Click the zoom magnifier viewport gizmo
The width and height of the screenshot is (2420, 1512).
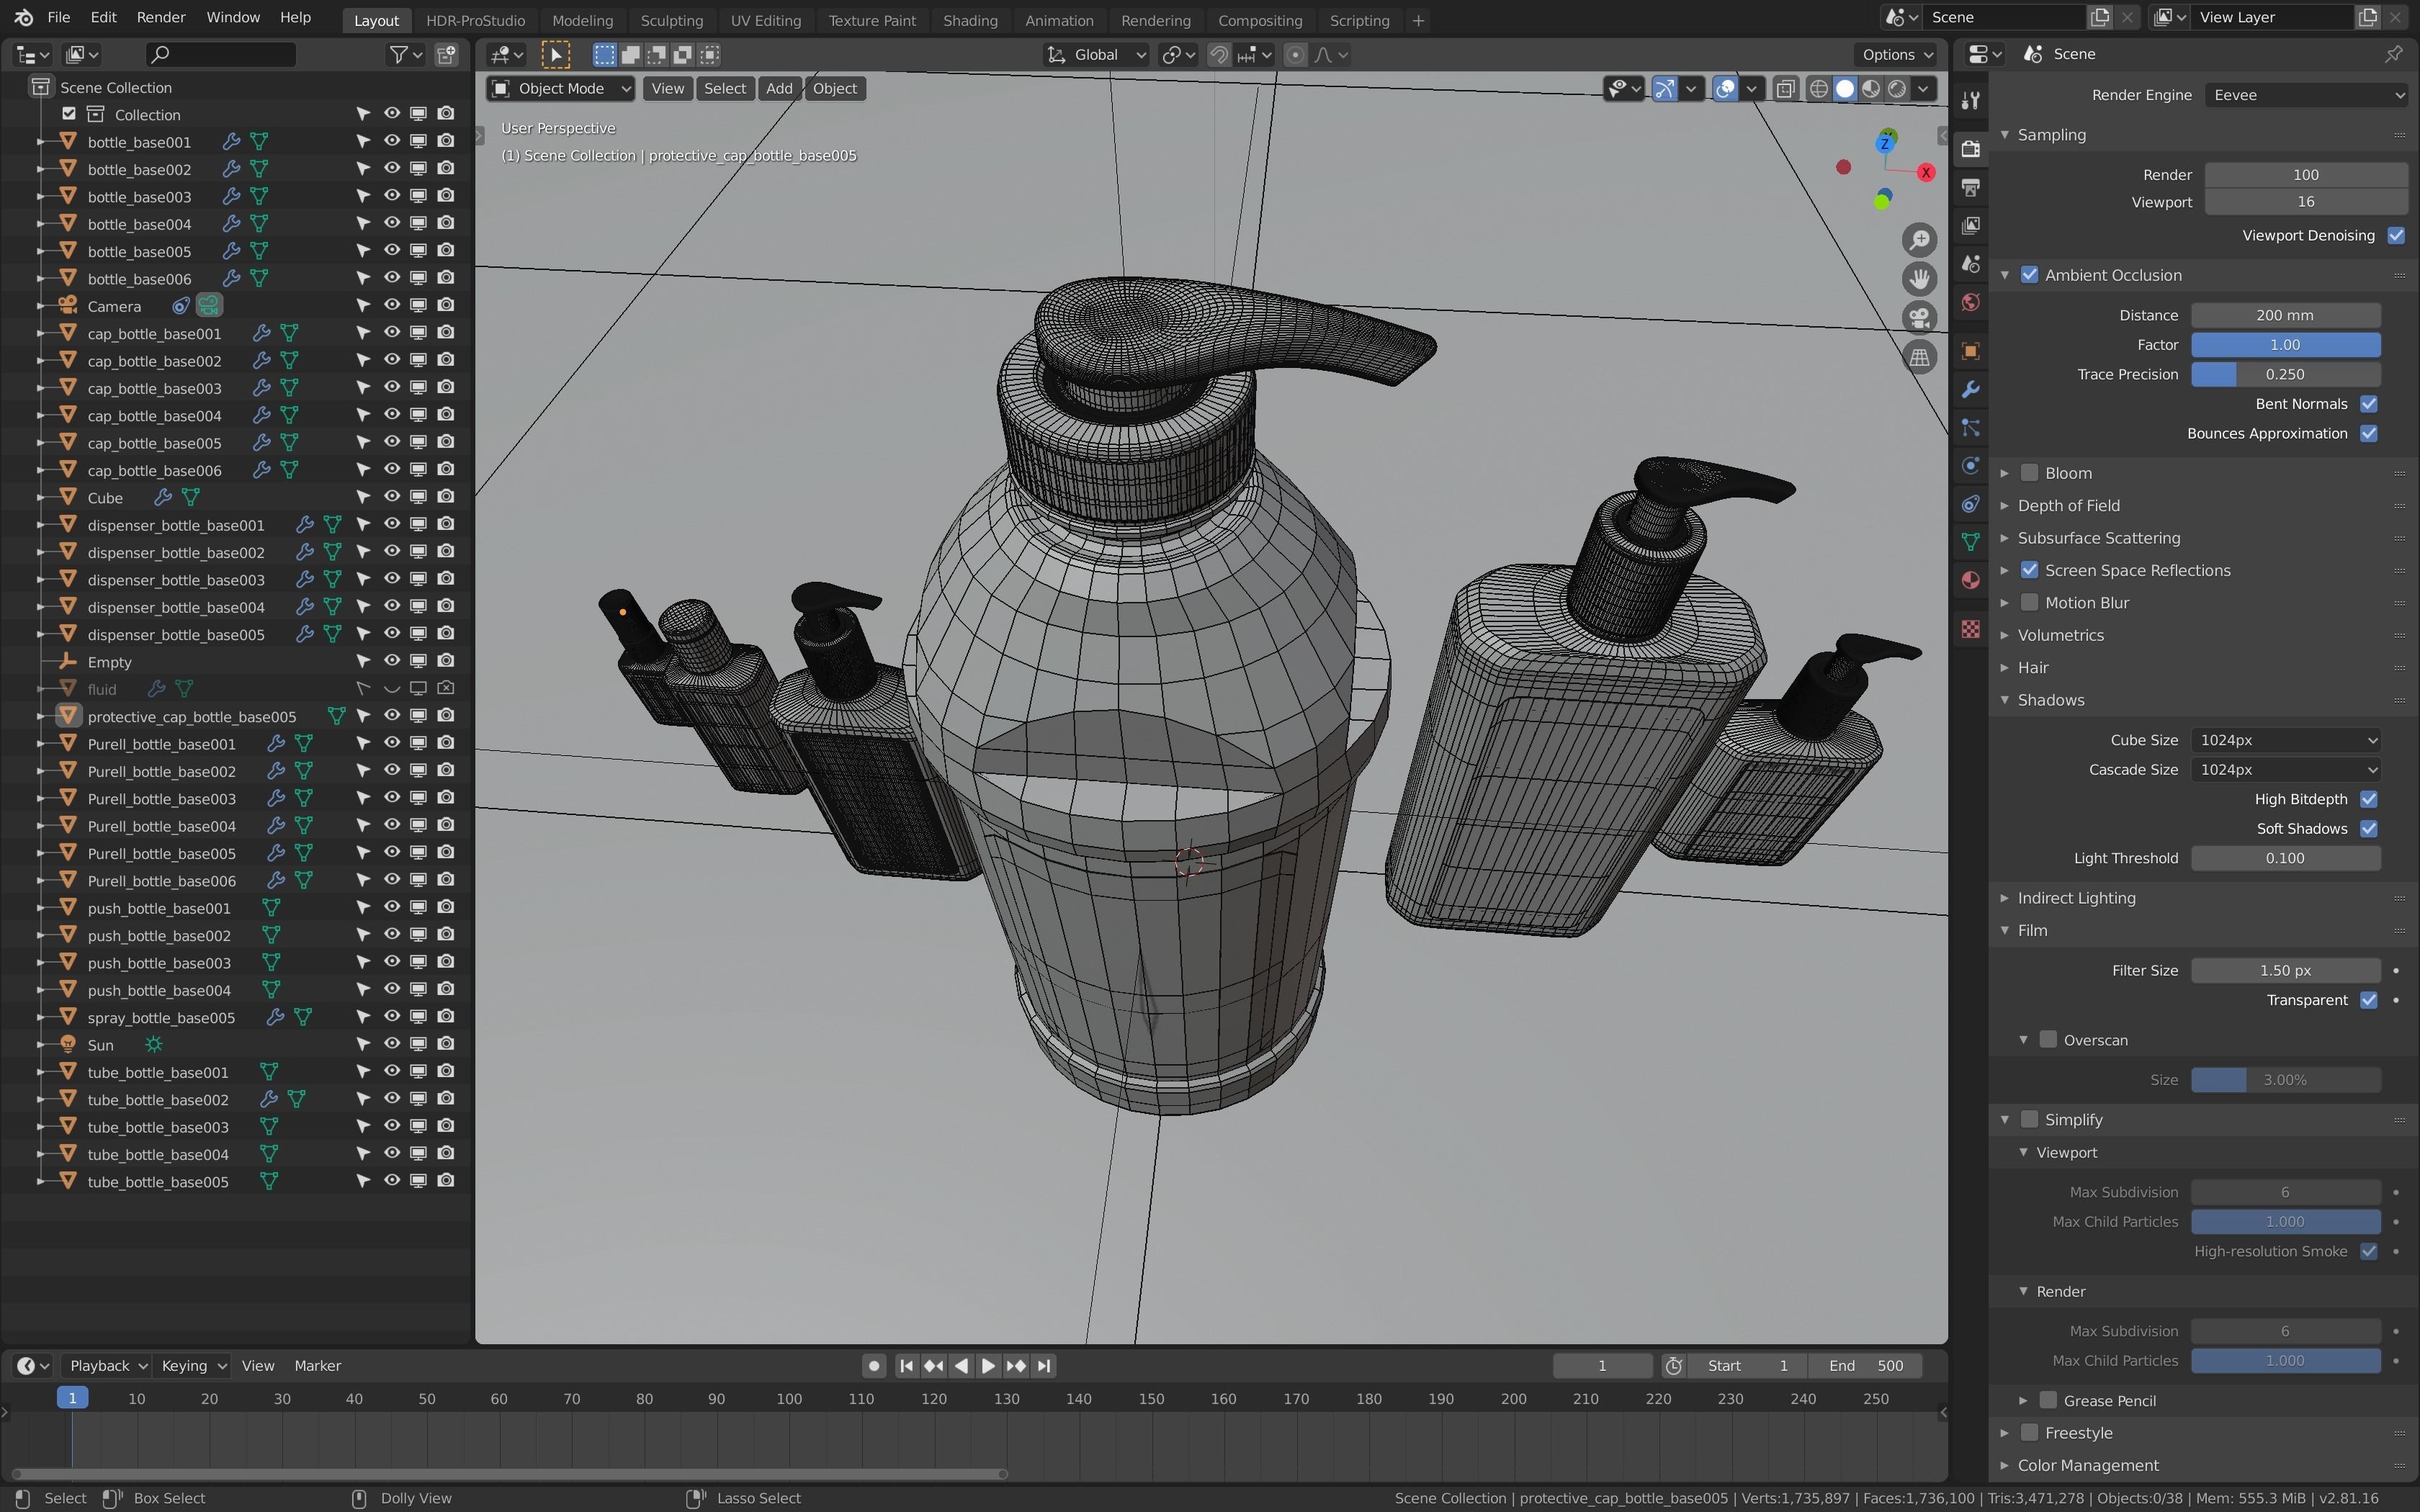coord(1919,241)
